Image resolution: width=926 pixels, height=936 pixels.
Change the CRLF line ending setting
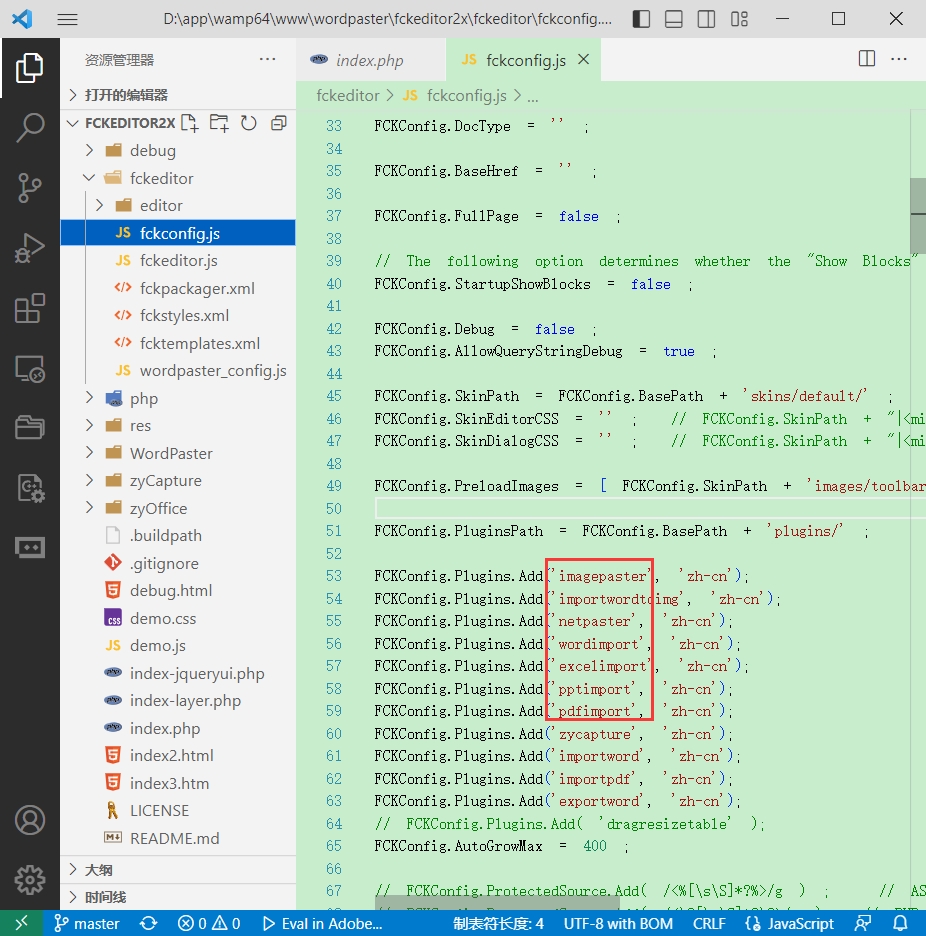[709, 924]
